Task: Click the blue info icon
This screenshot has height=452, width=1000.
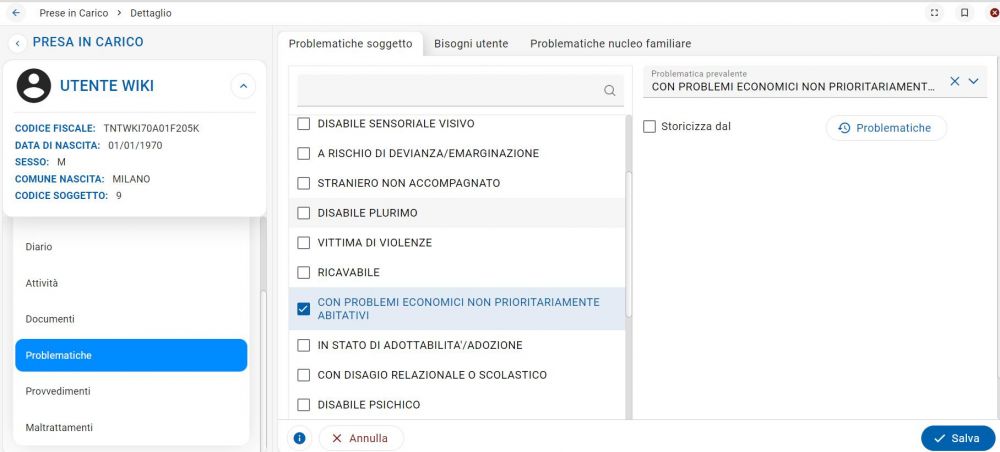Action: coord(299,438)
